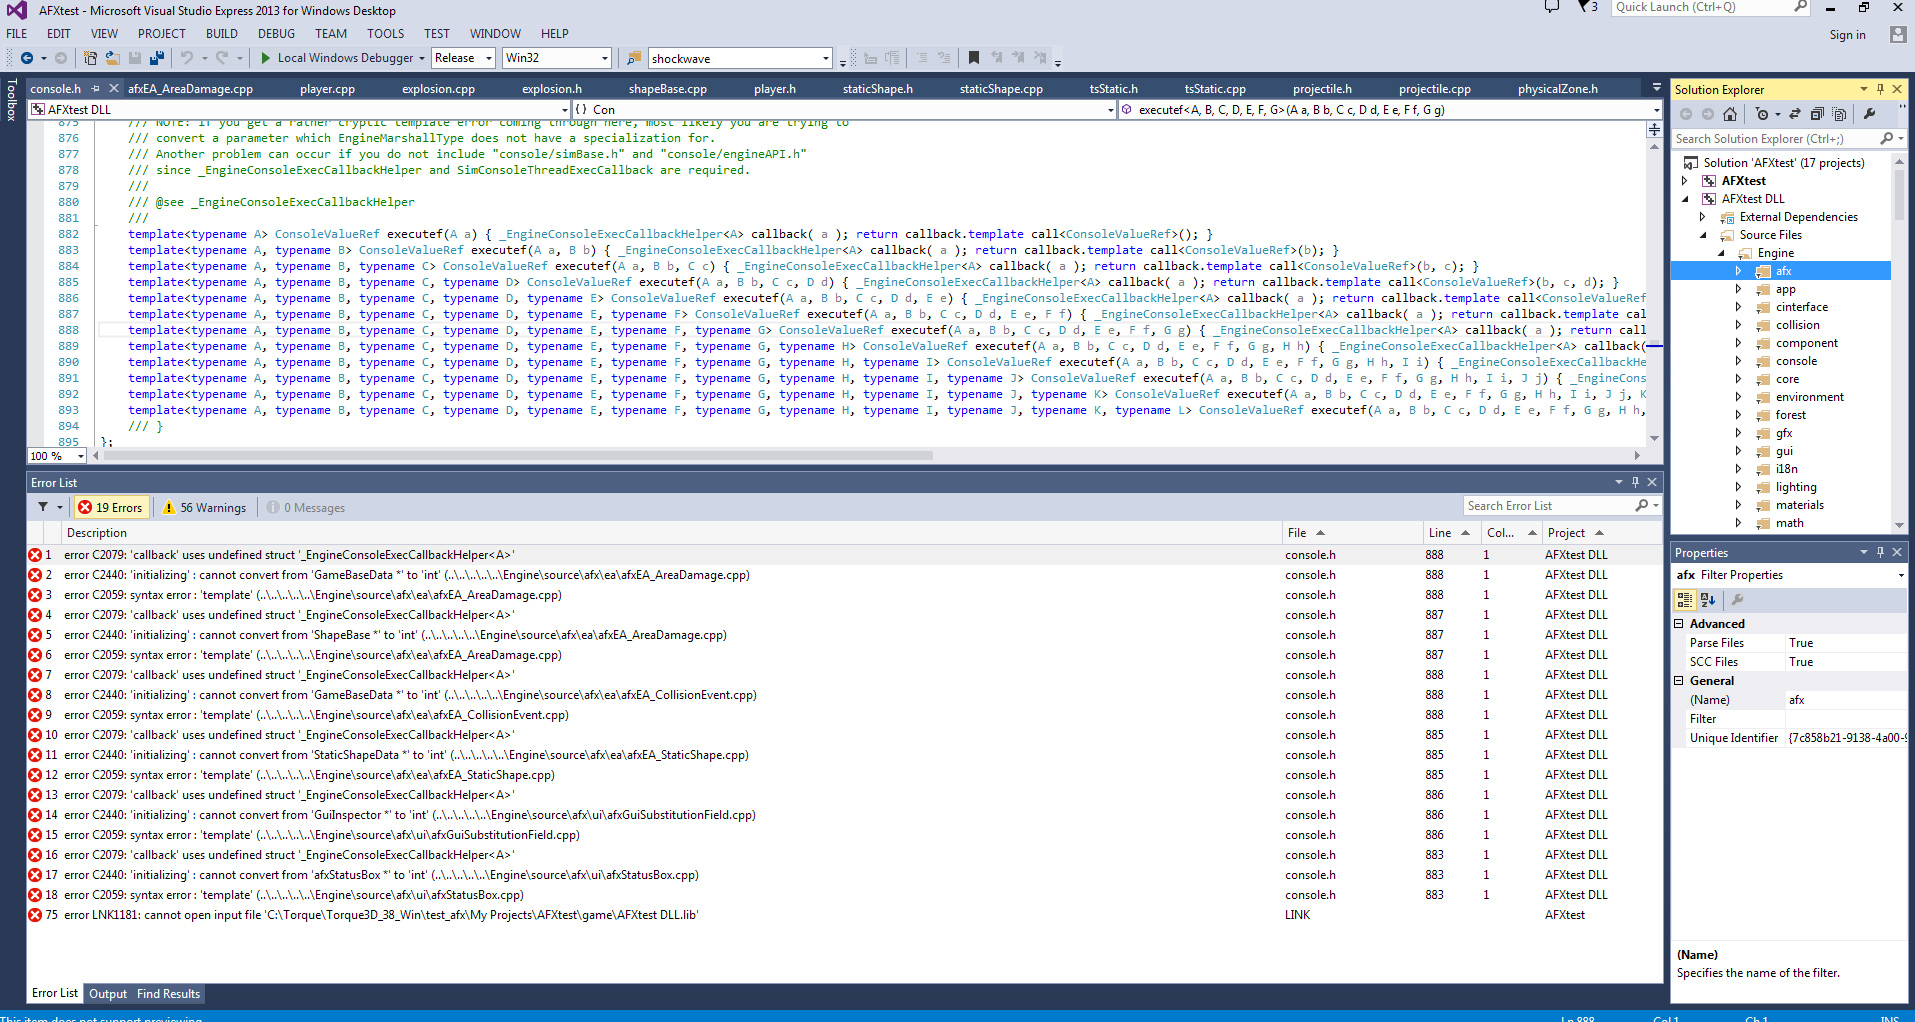Toggle auto-hide pin on Solution Explorer
1915x1022 pixels.
pyautogui.click(x=1880, y=89)
